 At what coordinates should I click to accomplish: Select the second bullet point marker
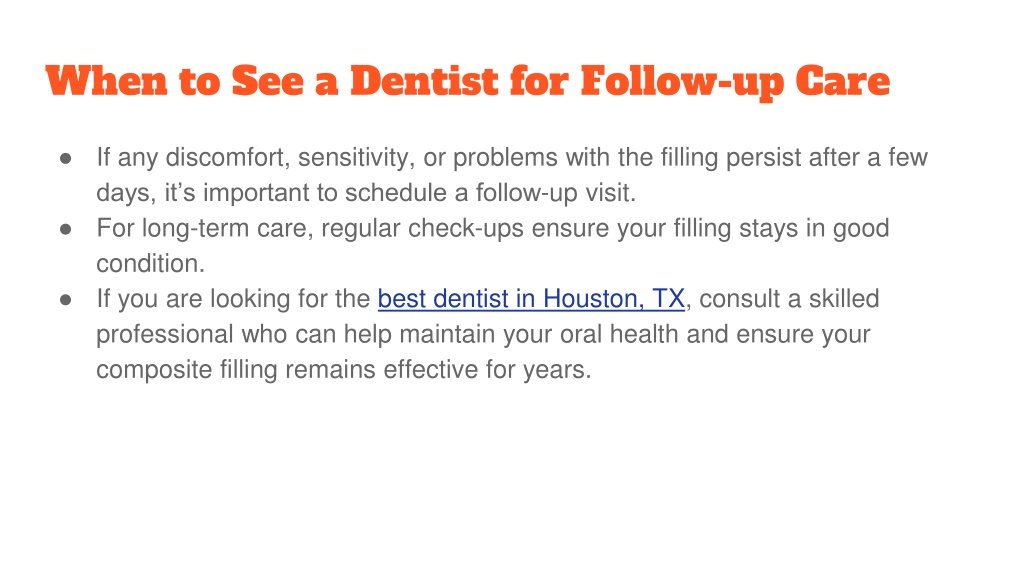[x=65, y=229]
